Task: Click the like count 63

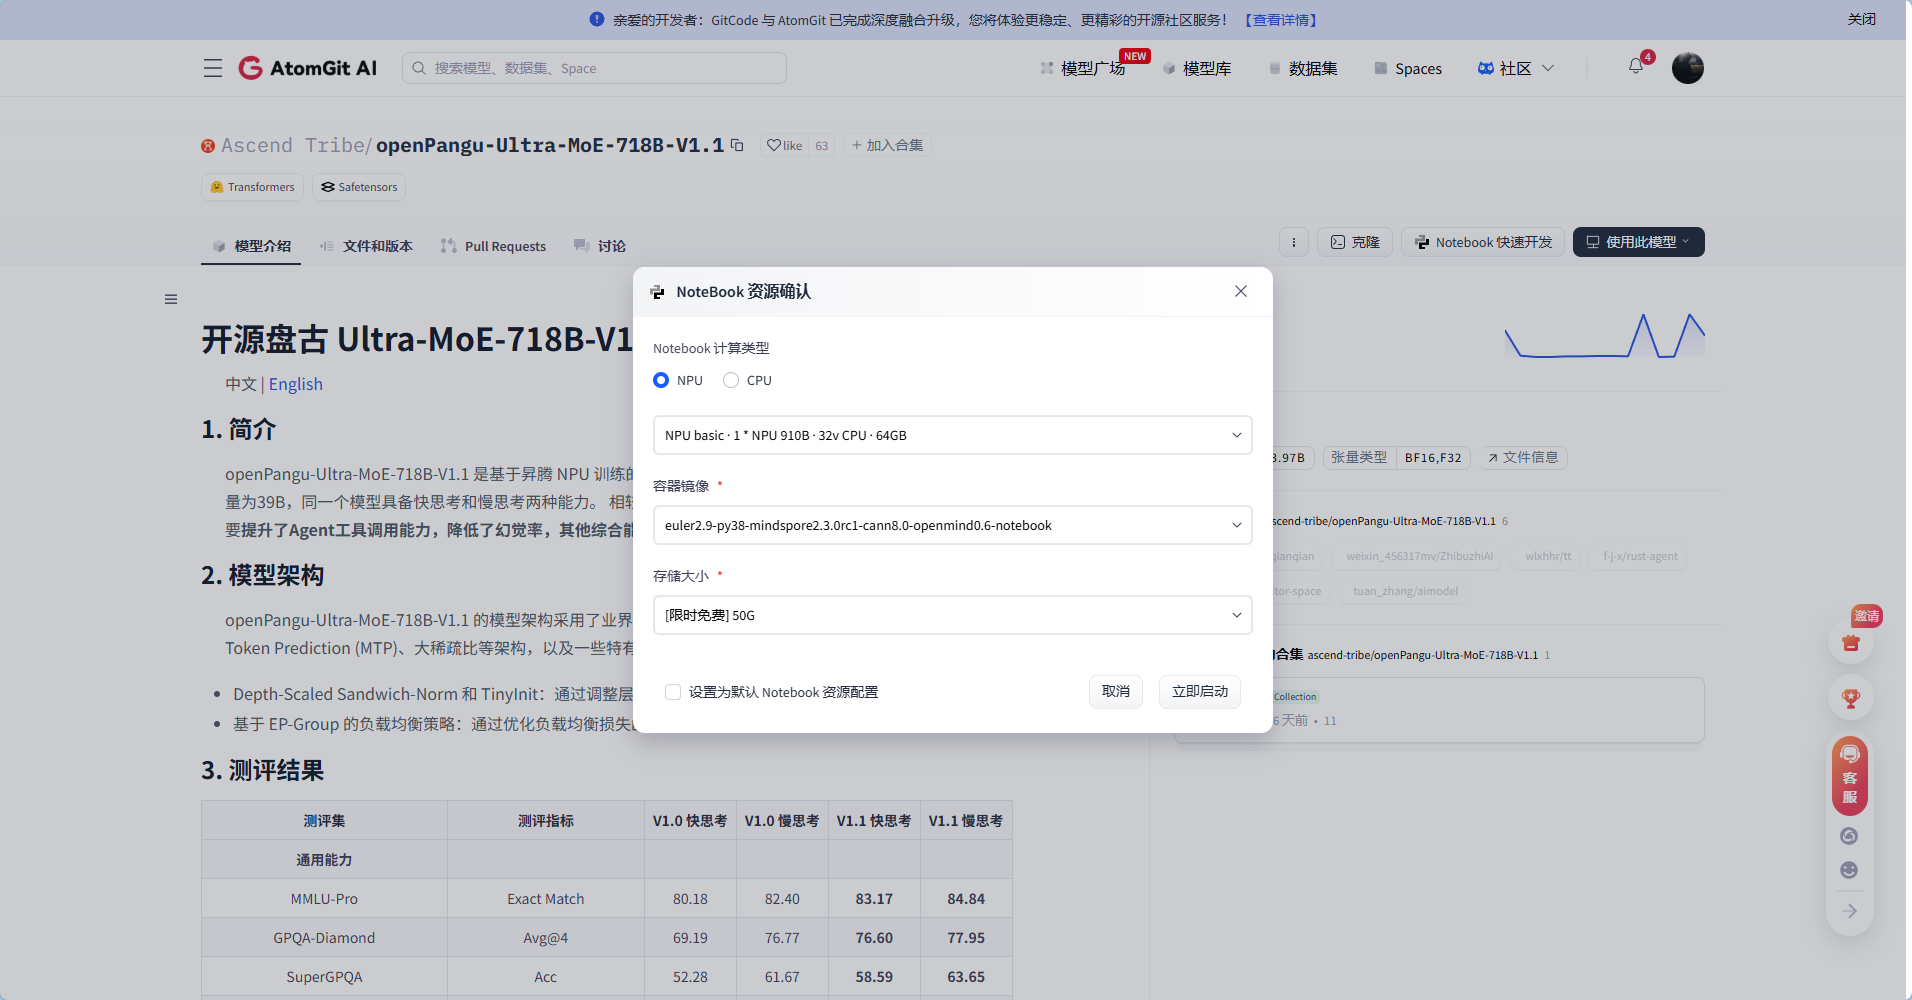Action: (x=821, y=145)
